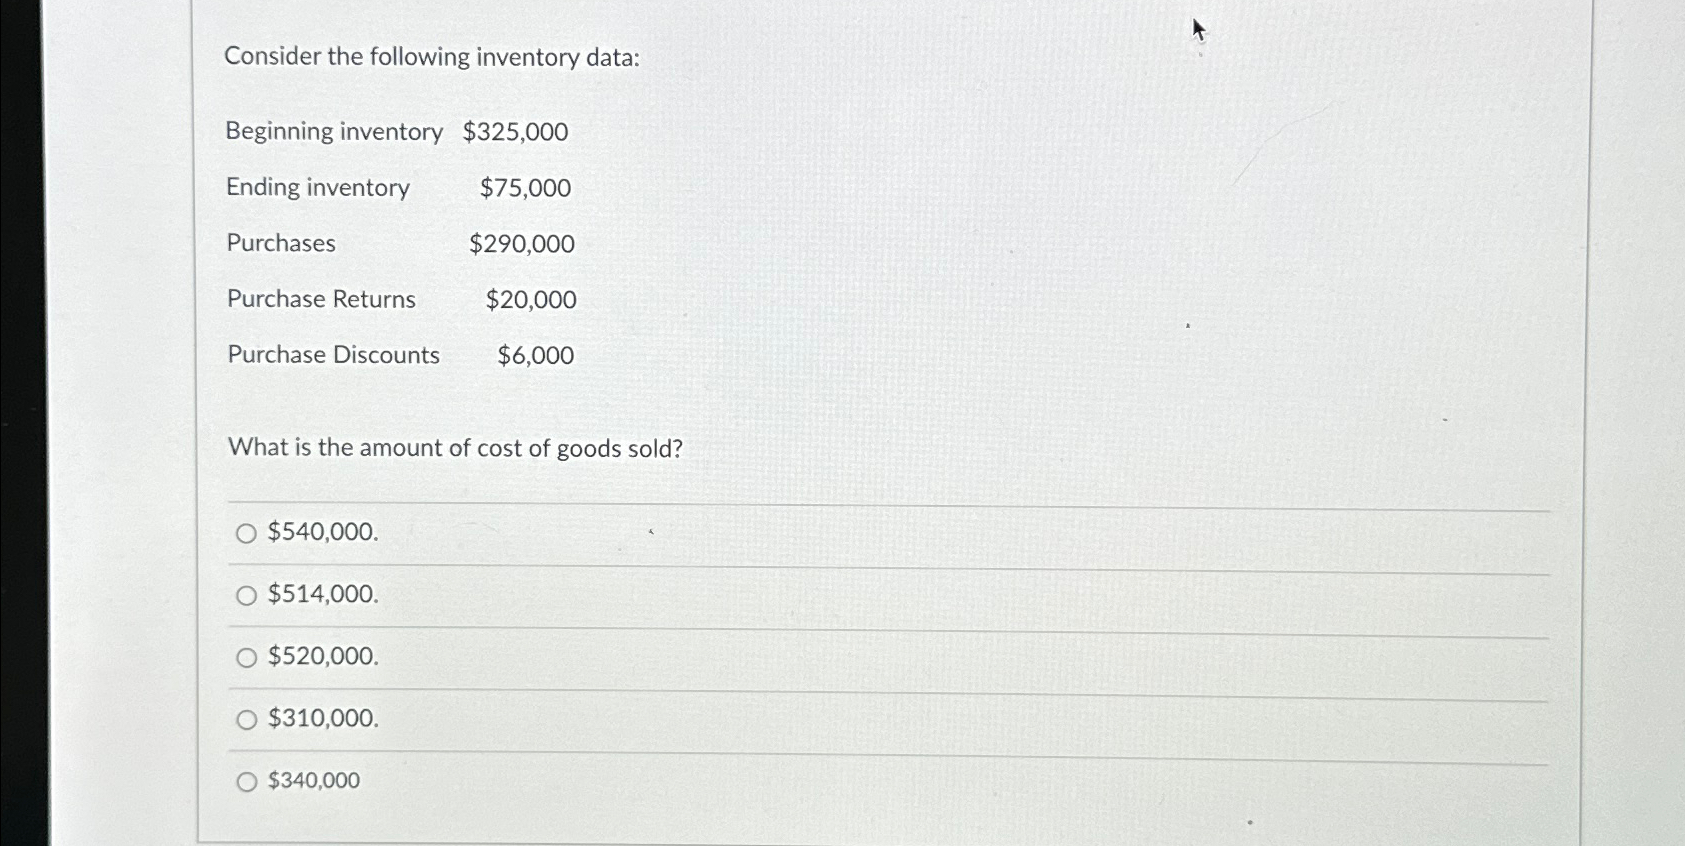Click the Purchases $290,000 value
This screenshot has height=846, width=1685.
click(x=520, y=243)
